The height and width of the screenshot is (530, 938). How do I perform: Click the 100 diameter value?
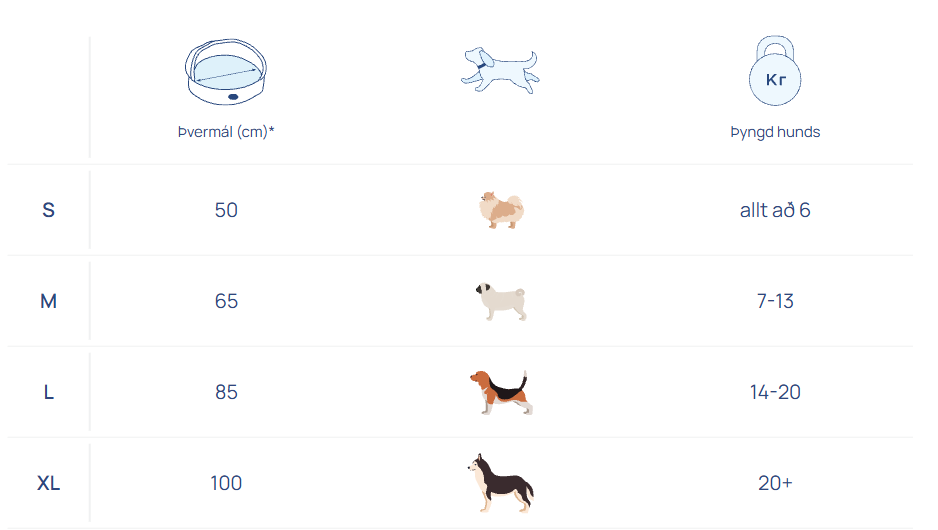click(226, 483)
